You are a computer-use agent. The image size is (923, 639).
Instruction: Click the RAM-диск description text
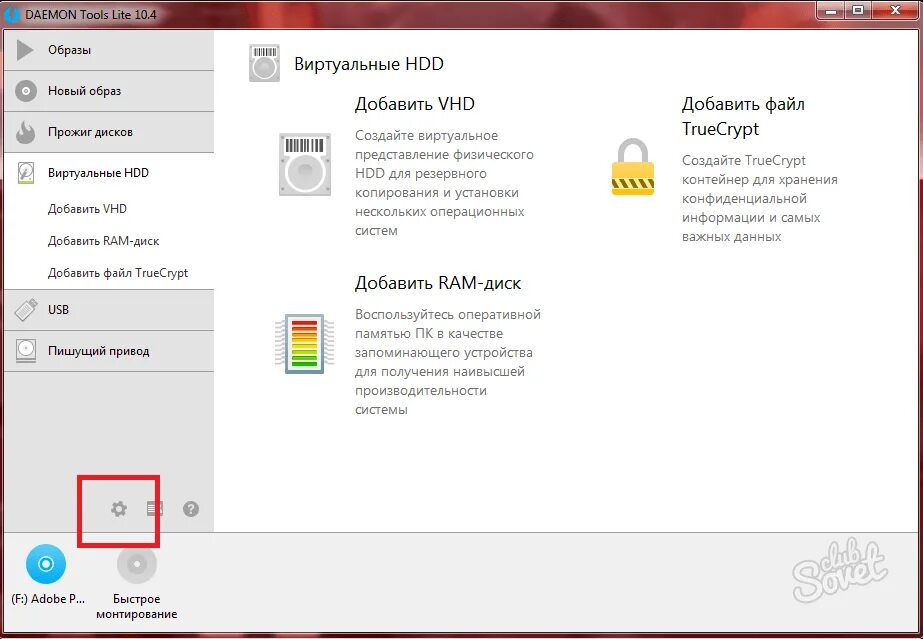tap(448, 362)
